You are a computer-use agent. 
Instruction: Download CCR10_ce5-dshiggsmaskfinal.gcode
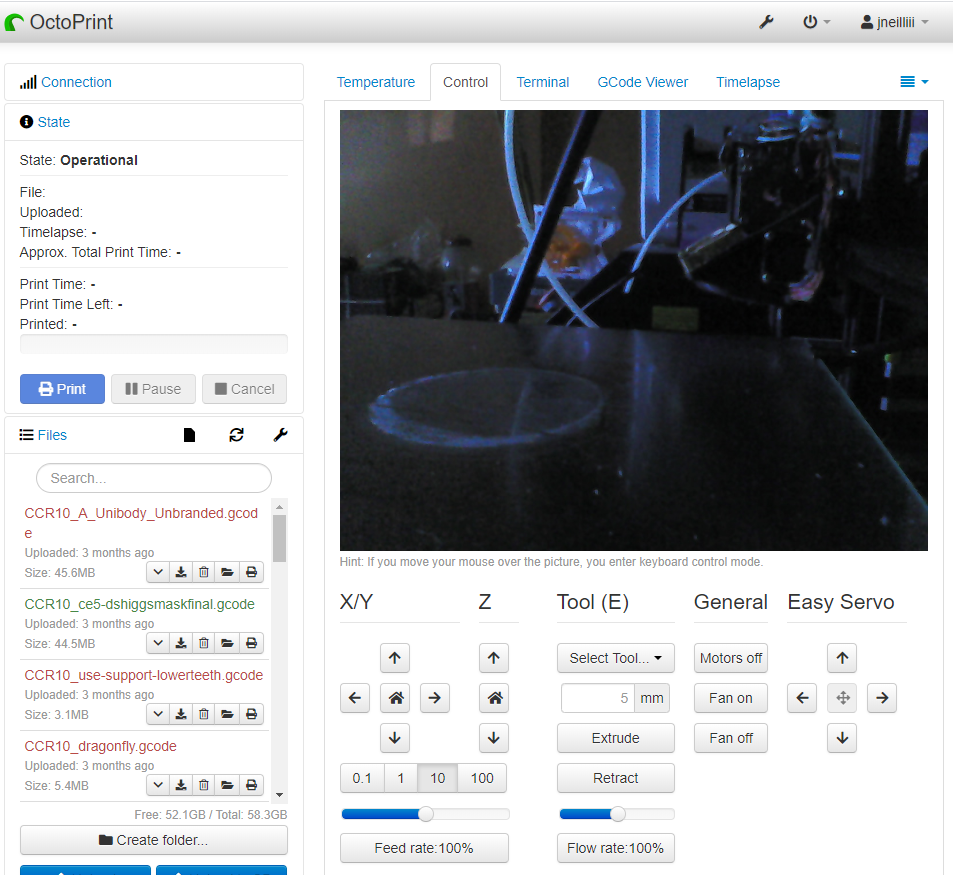[181, 643]
